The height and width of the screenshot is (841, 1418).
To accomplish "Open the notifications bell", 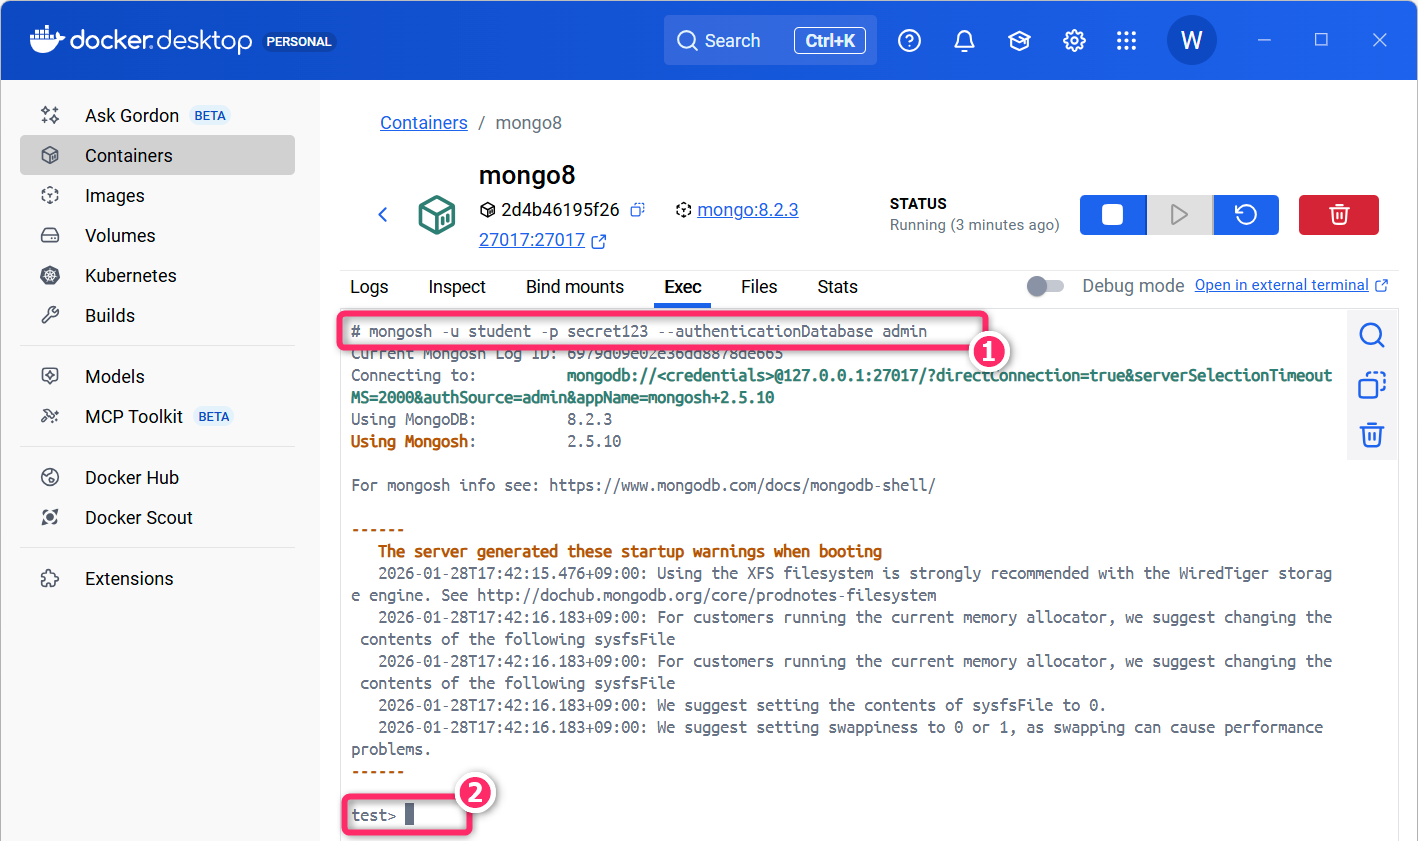I will pos(964,41).
